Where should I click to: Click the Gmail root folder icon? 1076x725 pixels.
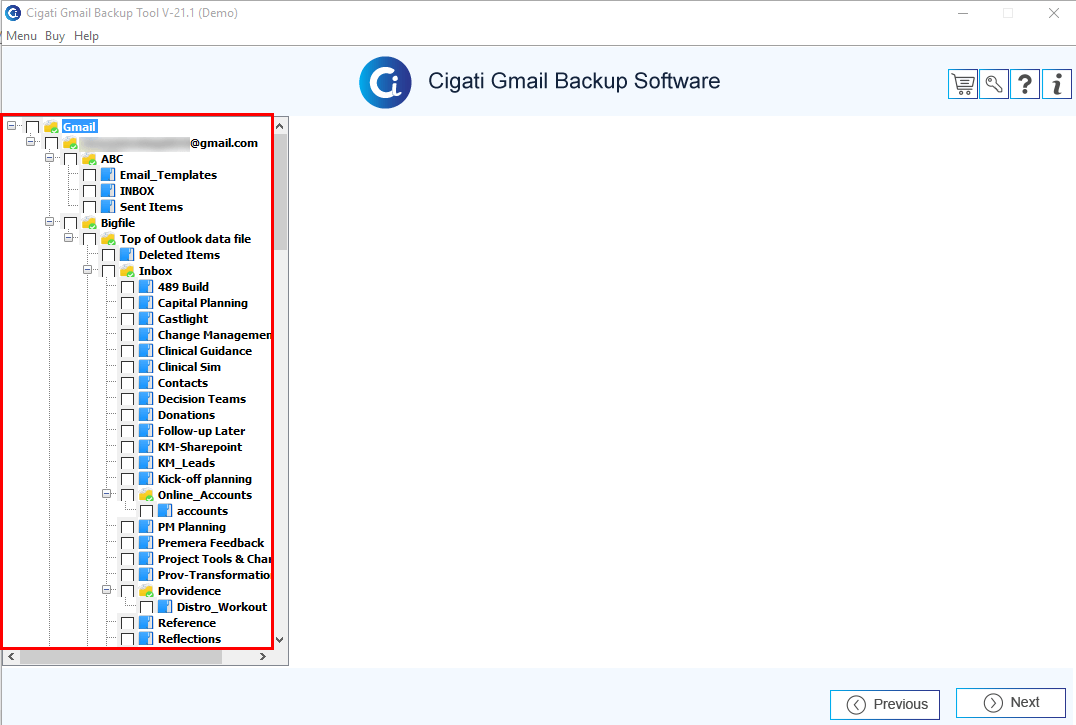click(x=51, y=127)
